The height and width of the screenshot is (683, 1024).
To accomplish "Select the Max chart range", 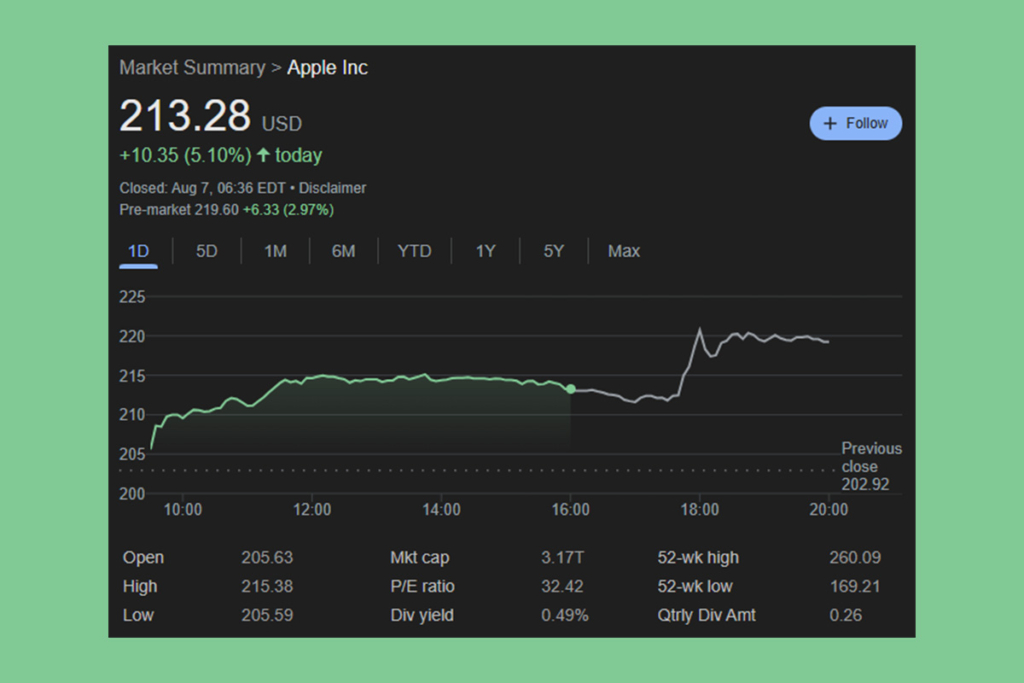I will point(623,251).
